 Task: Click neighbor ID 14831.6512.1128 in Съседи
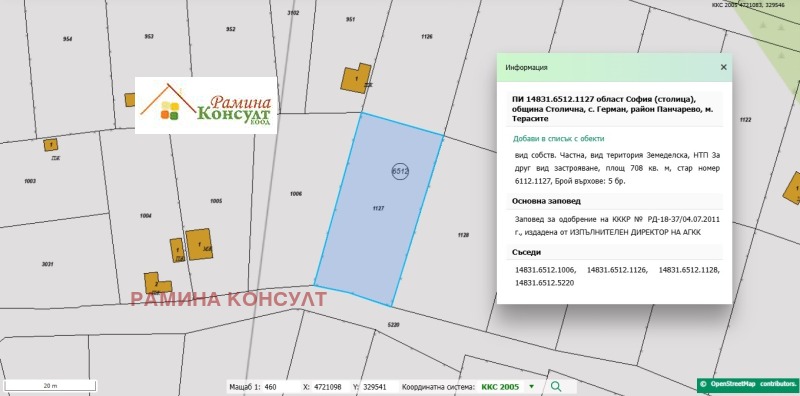[689, 270]
